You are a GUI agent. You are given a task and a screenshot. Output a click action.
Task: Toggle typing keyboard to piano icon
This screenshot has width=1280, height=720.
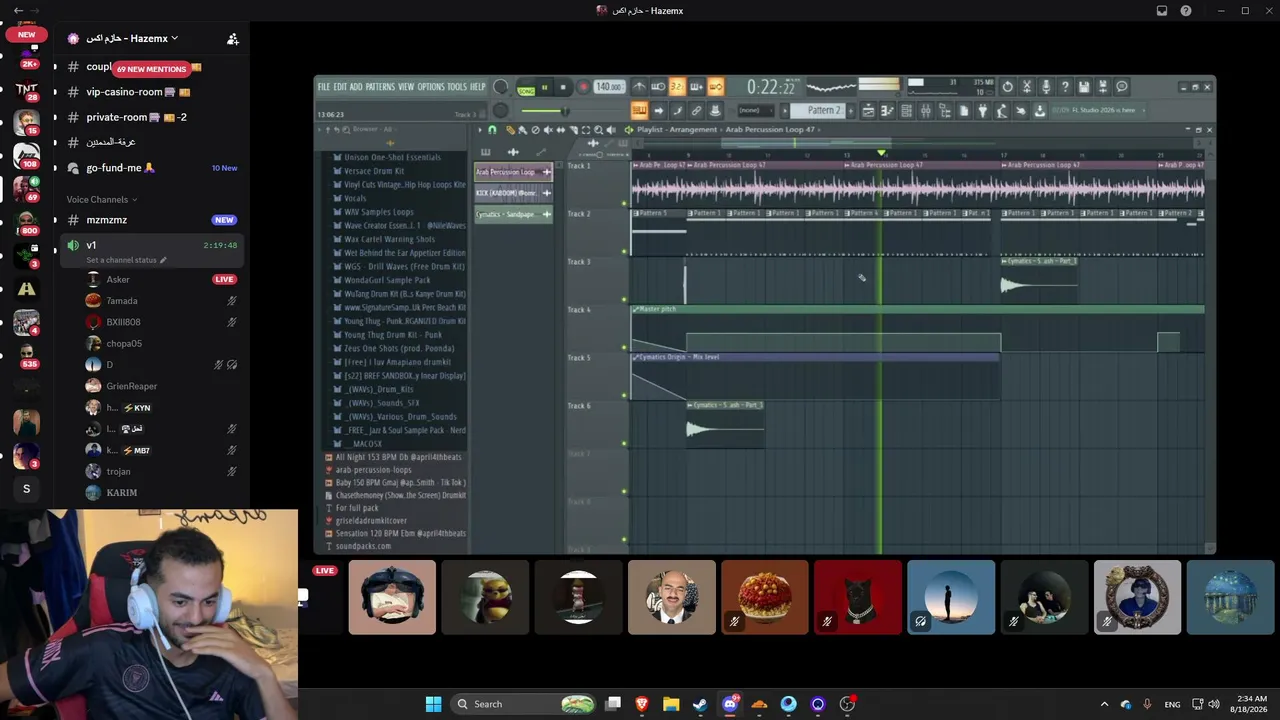[x=639, y=110]
